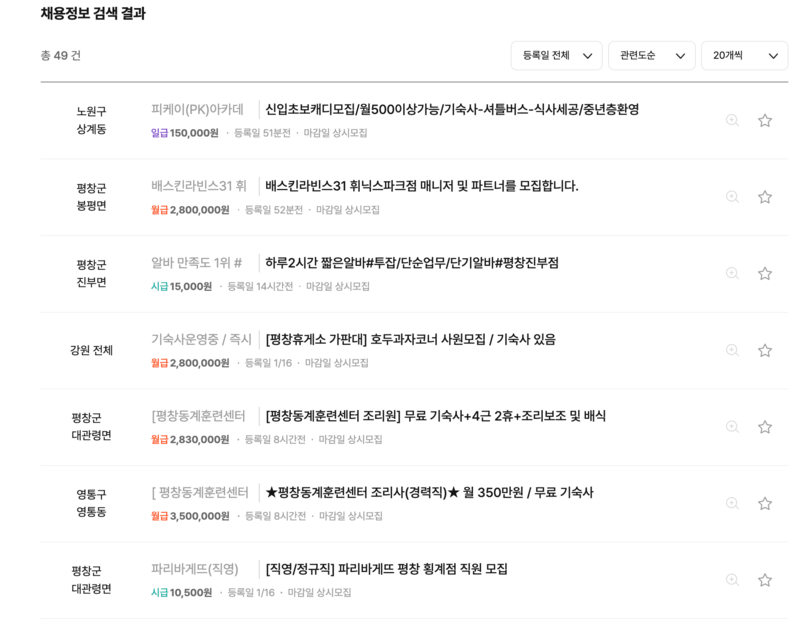This screenshot has width=800, height=626.
Task: Expand the 관련도순 sort order dropdown
Action: point(652,55)
